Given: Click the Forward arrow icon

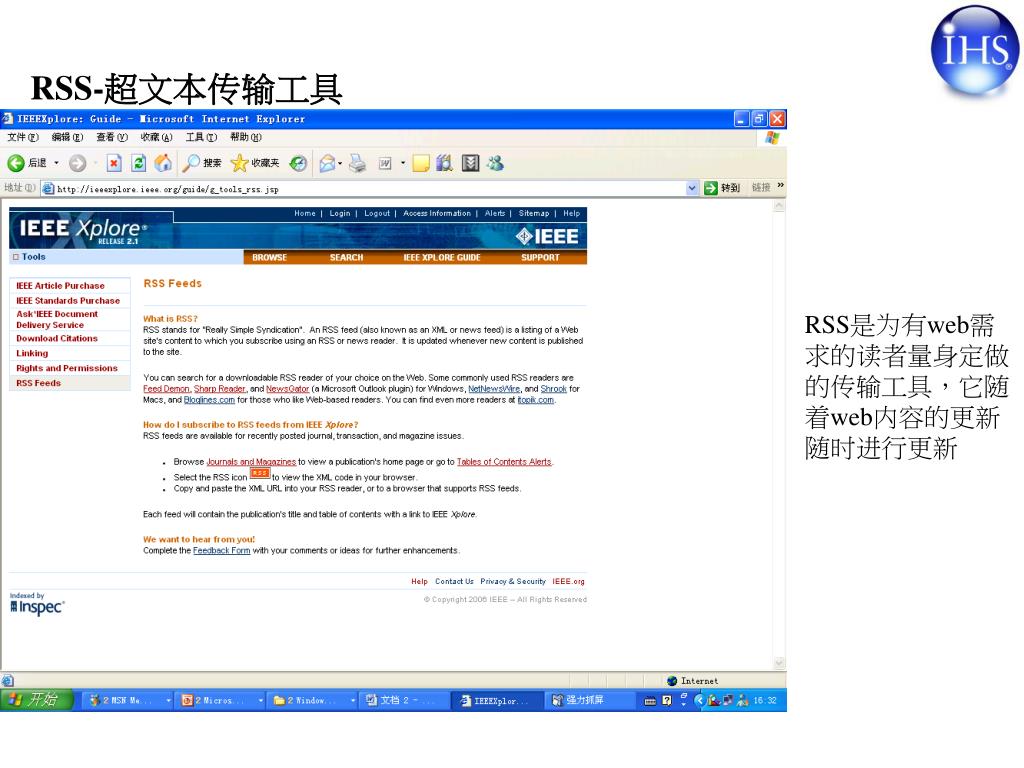Looking at the screenshot, I should pyautogui.click(x=77, y=163).
